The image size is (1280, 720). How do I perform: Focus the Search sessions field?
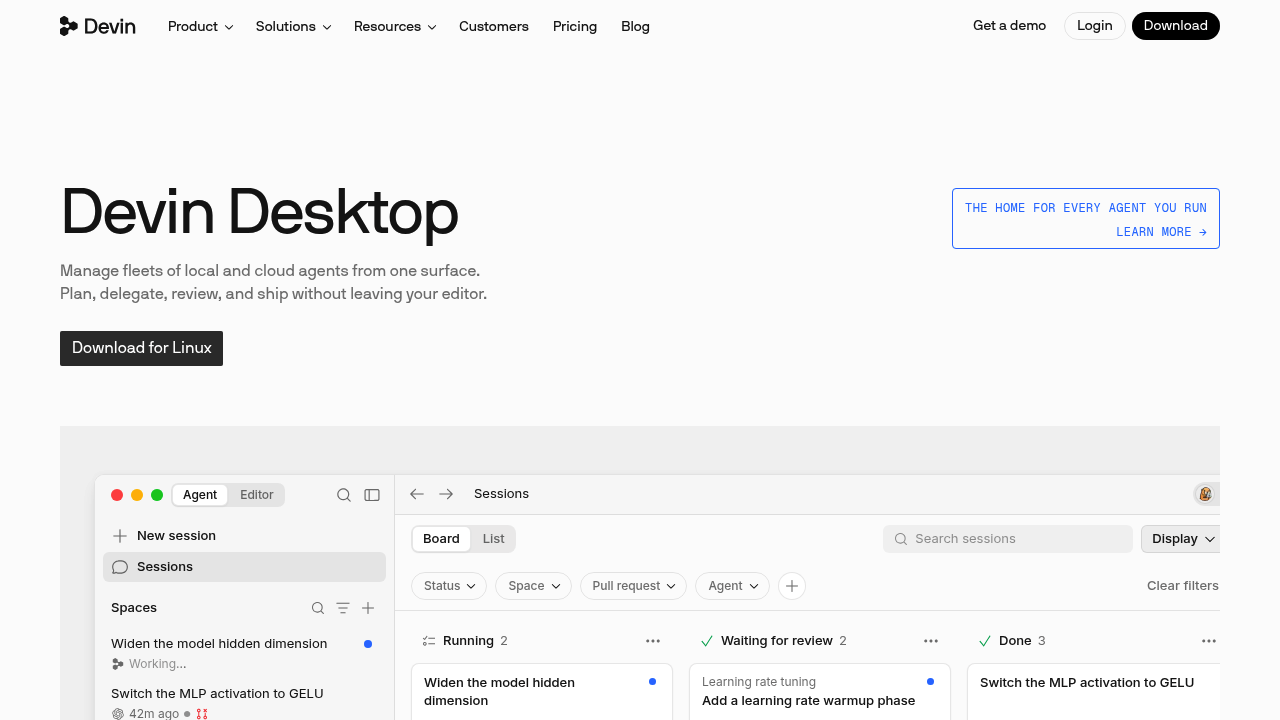1008,539
